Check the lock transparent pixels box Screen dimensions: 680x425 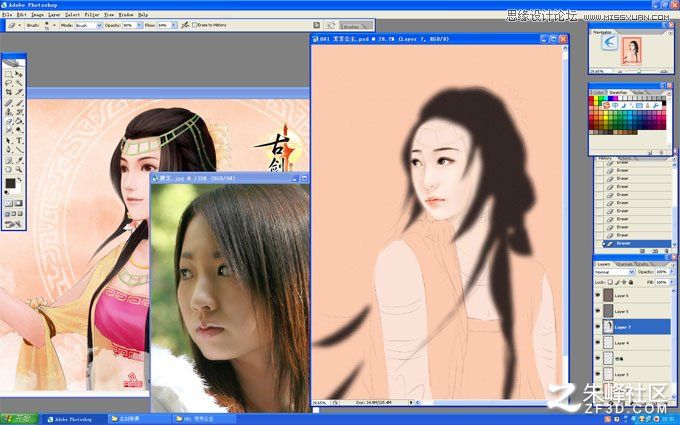pos(610,282)
